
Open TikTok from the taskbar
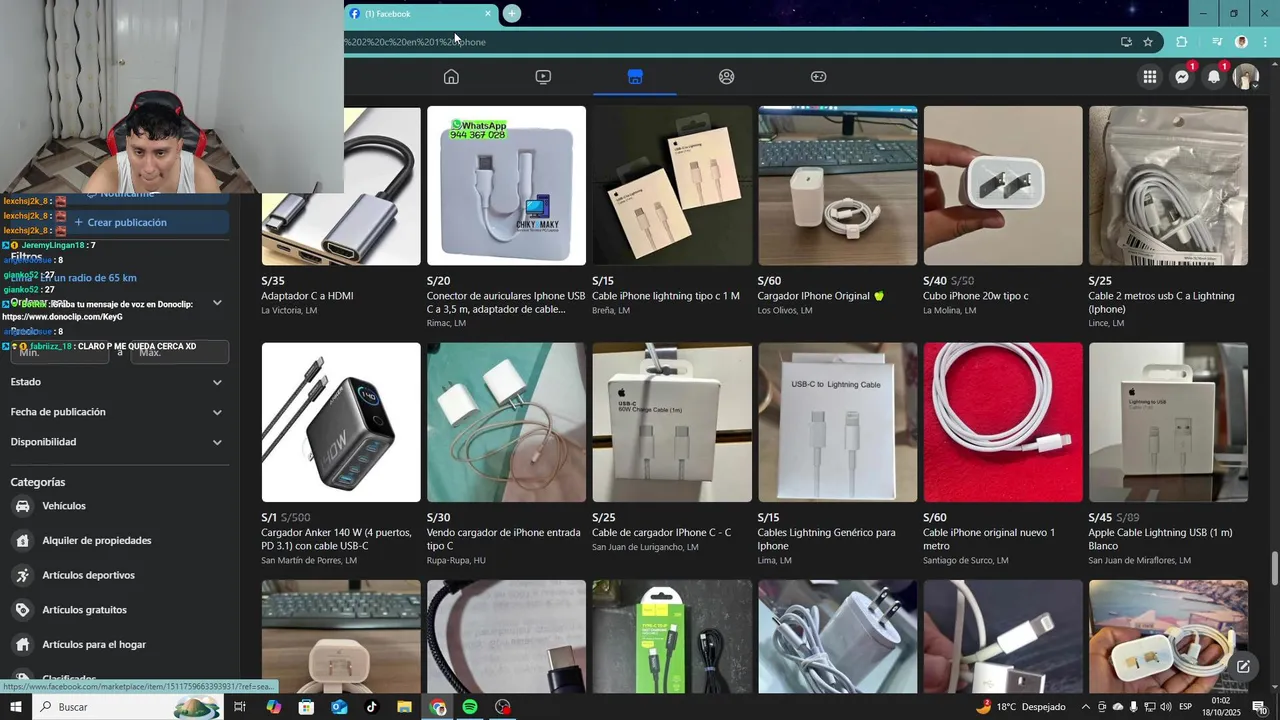[x=371, y=707]
